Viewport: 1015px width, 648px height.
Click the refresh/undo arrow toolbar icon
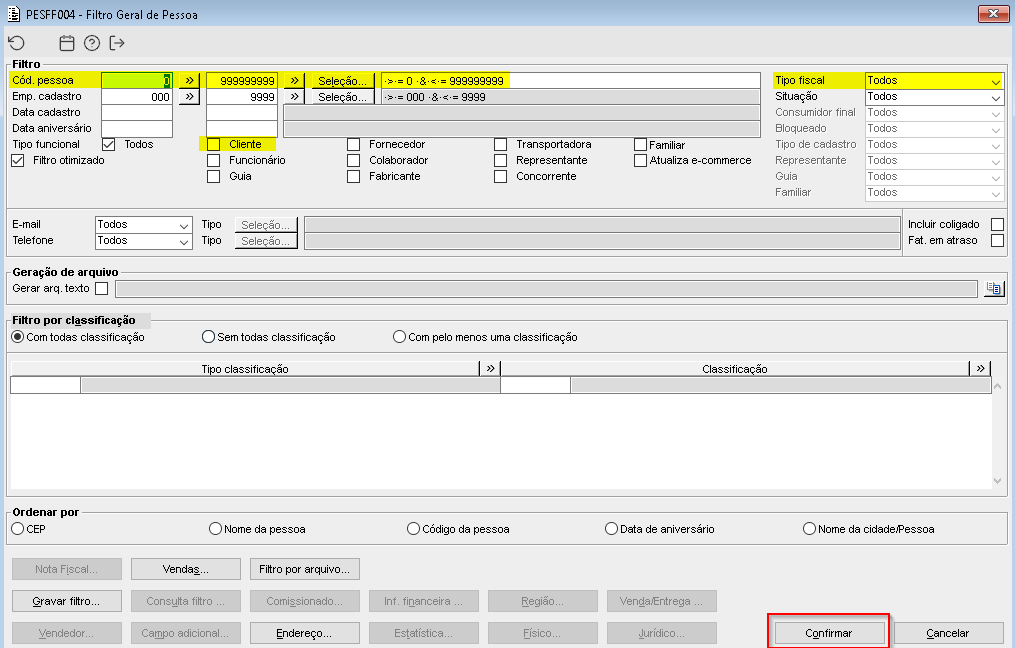point(16,43)
